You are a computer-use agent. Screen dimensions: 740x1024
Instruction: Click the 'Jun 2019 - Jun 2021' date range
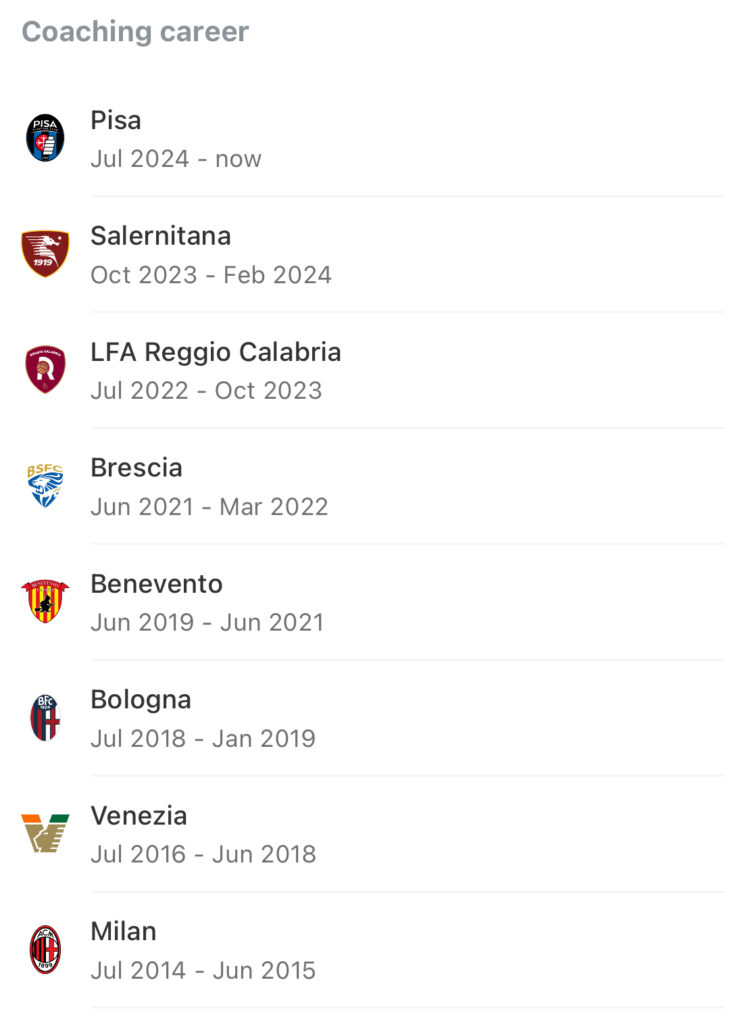pyautogui.click(x=207, y=622)
